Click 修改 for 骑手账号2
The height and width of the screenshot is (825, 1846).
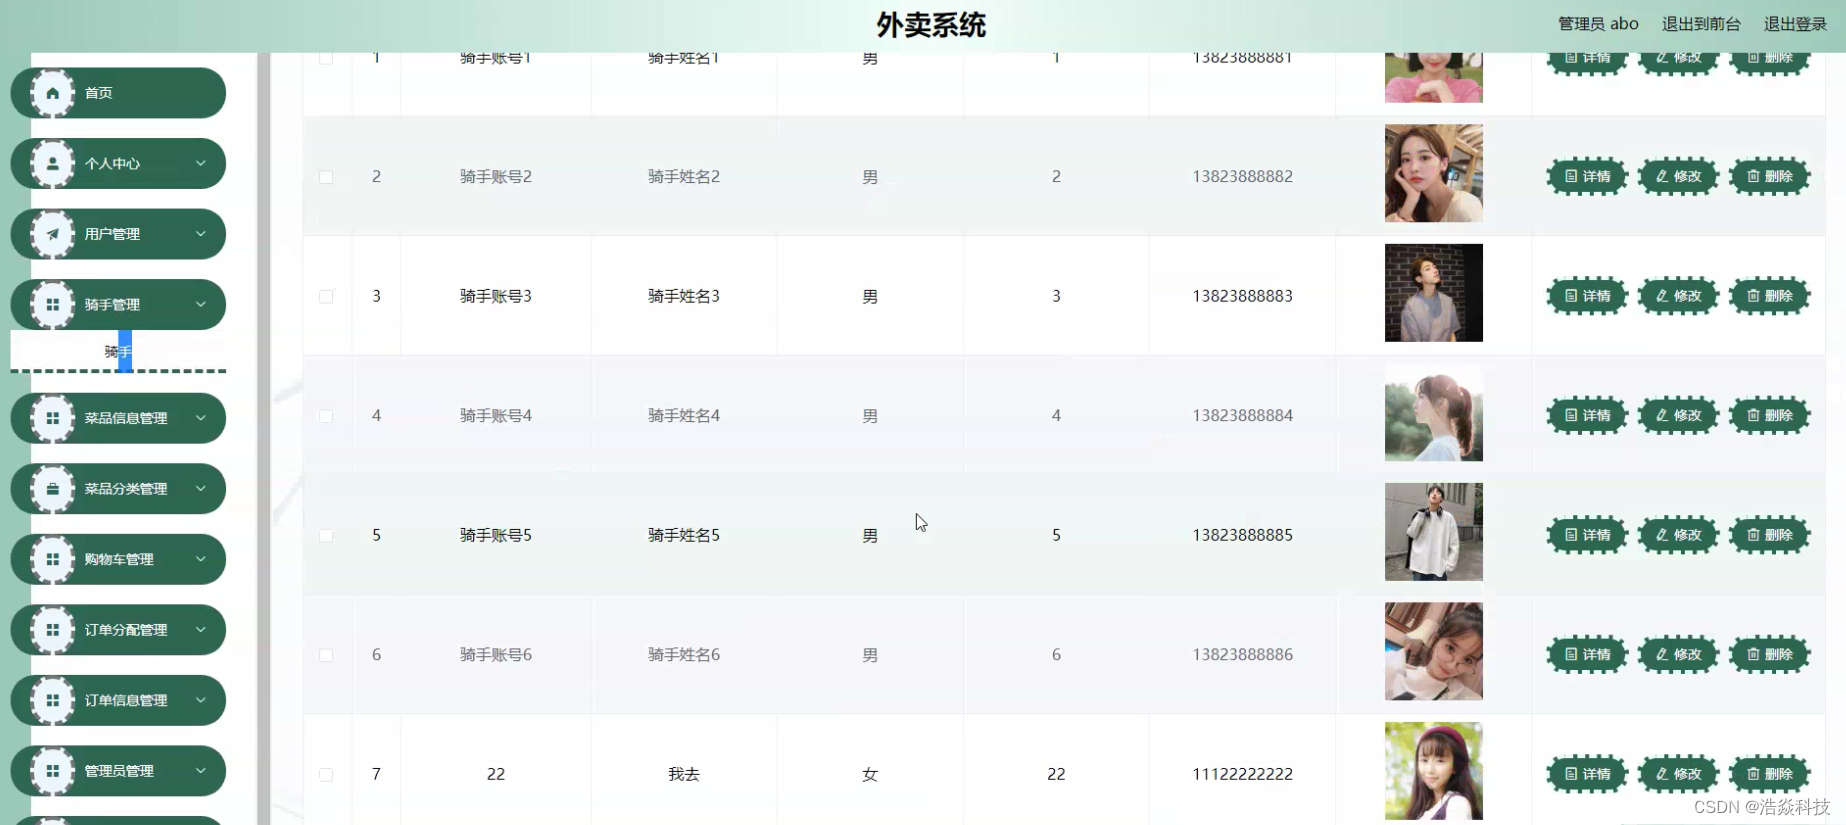(x=1678, y=176)
